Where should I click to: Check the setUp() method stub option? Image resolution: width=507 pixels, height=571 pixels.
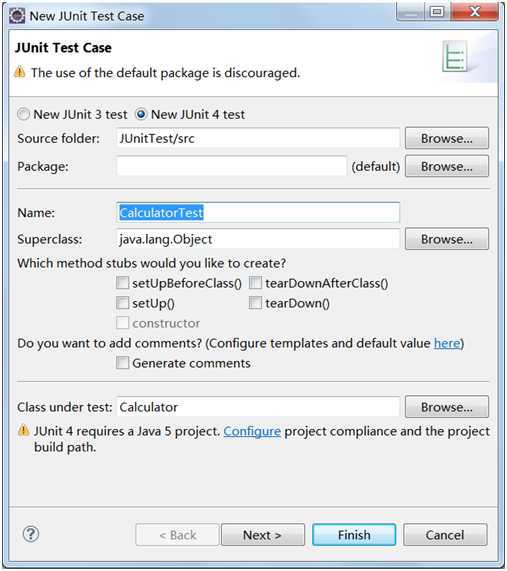coord(122,303)
